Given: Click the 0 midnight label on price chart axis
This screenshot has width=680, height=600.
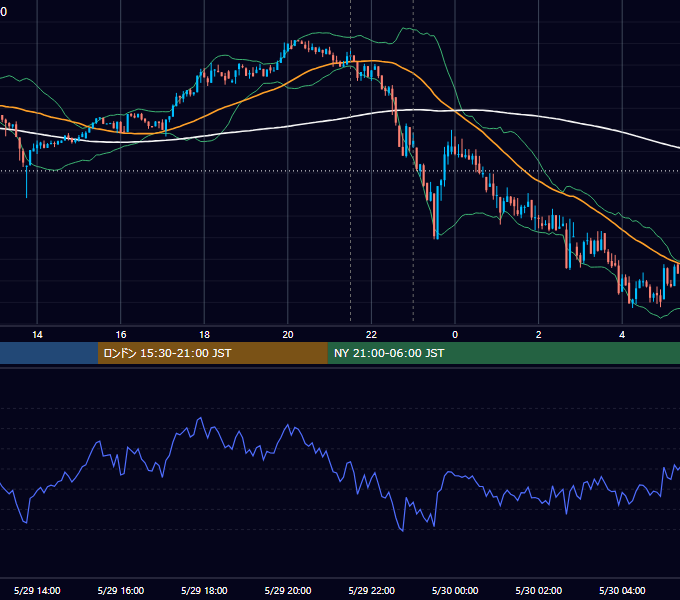Looking at the screenshot, I should pyautogui.click(x=455, y=335).
